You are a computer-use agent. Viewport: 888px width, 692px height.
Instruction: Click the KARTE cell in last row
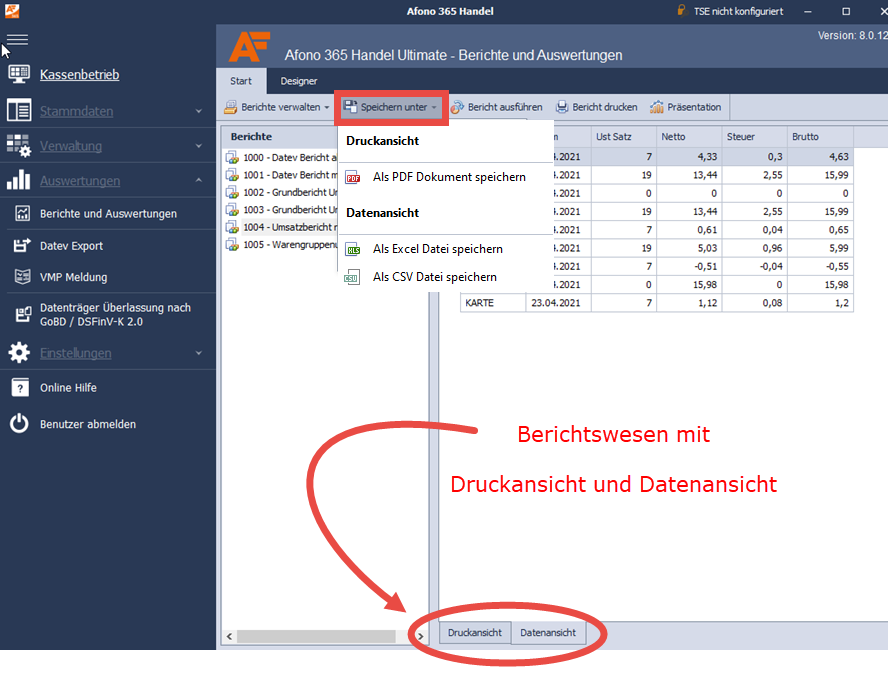coord(493,303)
